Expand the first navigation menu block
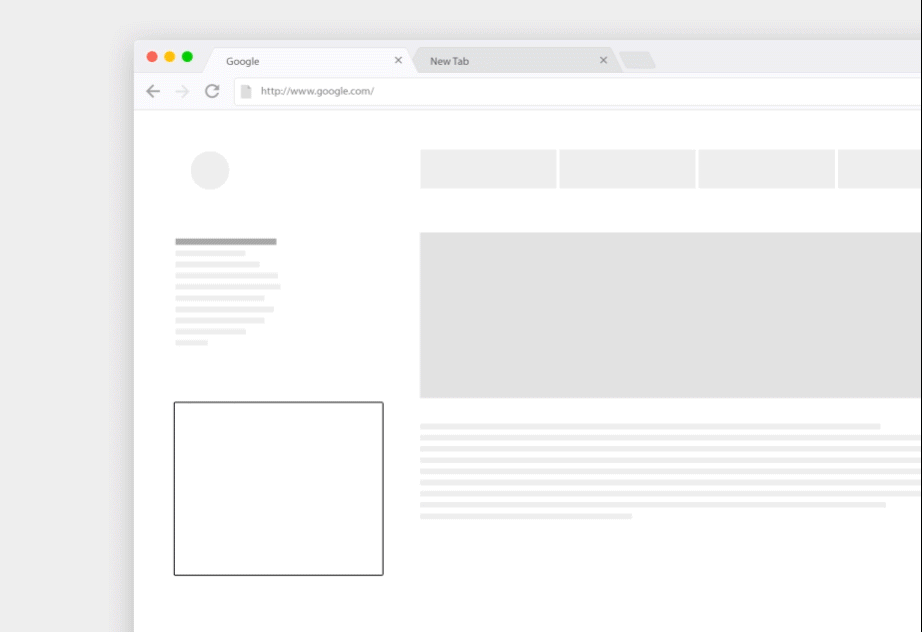Image resolution: width=922 pixels, height=632 pixels. coord(488,168)
